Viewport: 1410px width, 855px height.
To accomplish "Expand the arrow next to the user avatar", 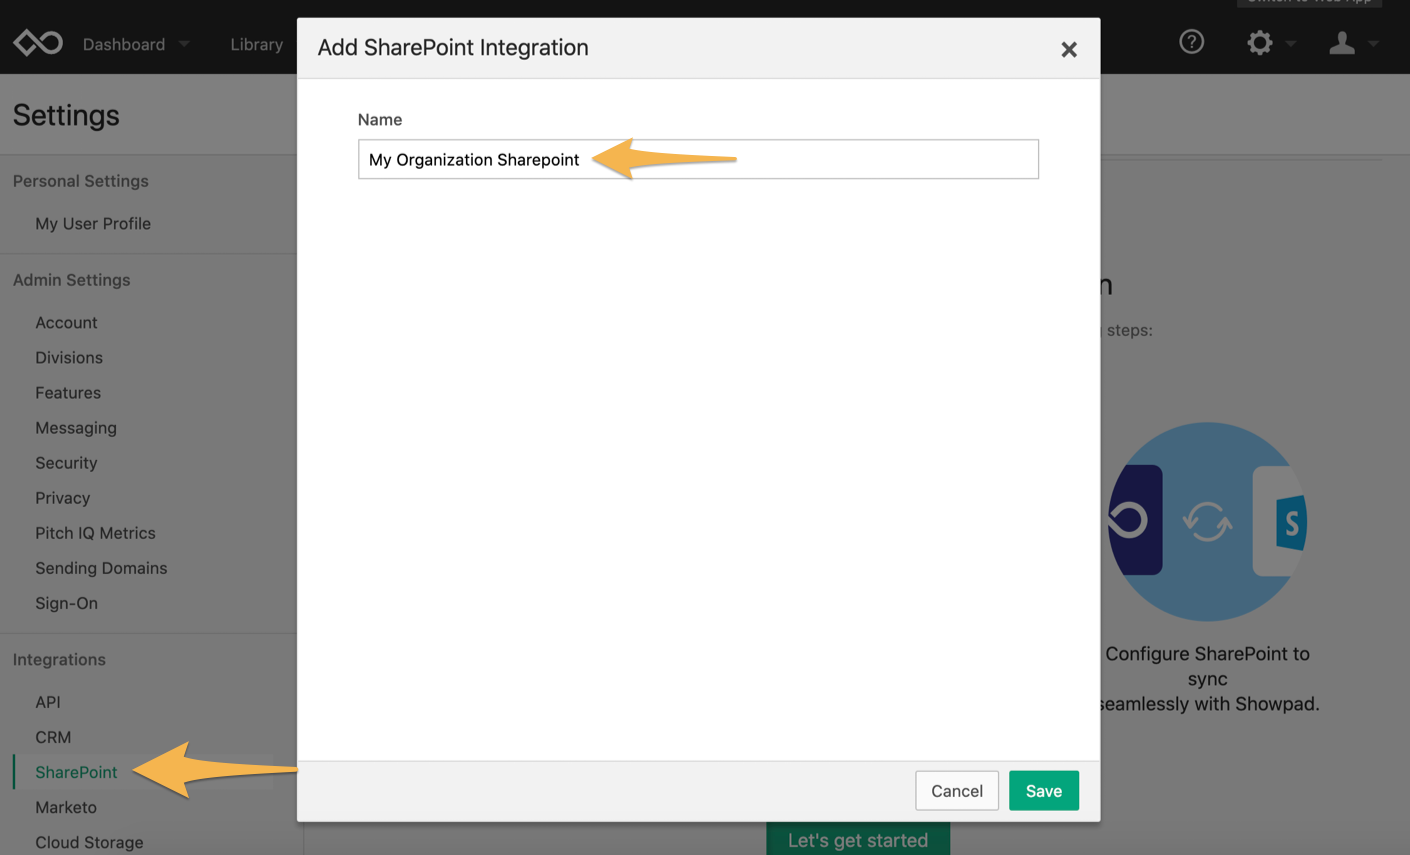I will [1374, 44].
